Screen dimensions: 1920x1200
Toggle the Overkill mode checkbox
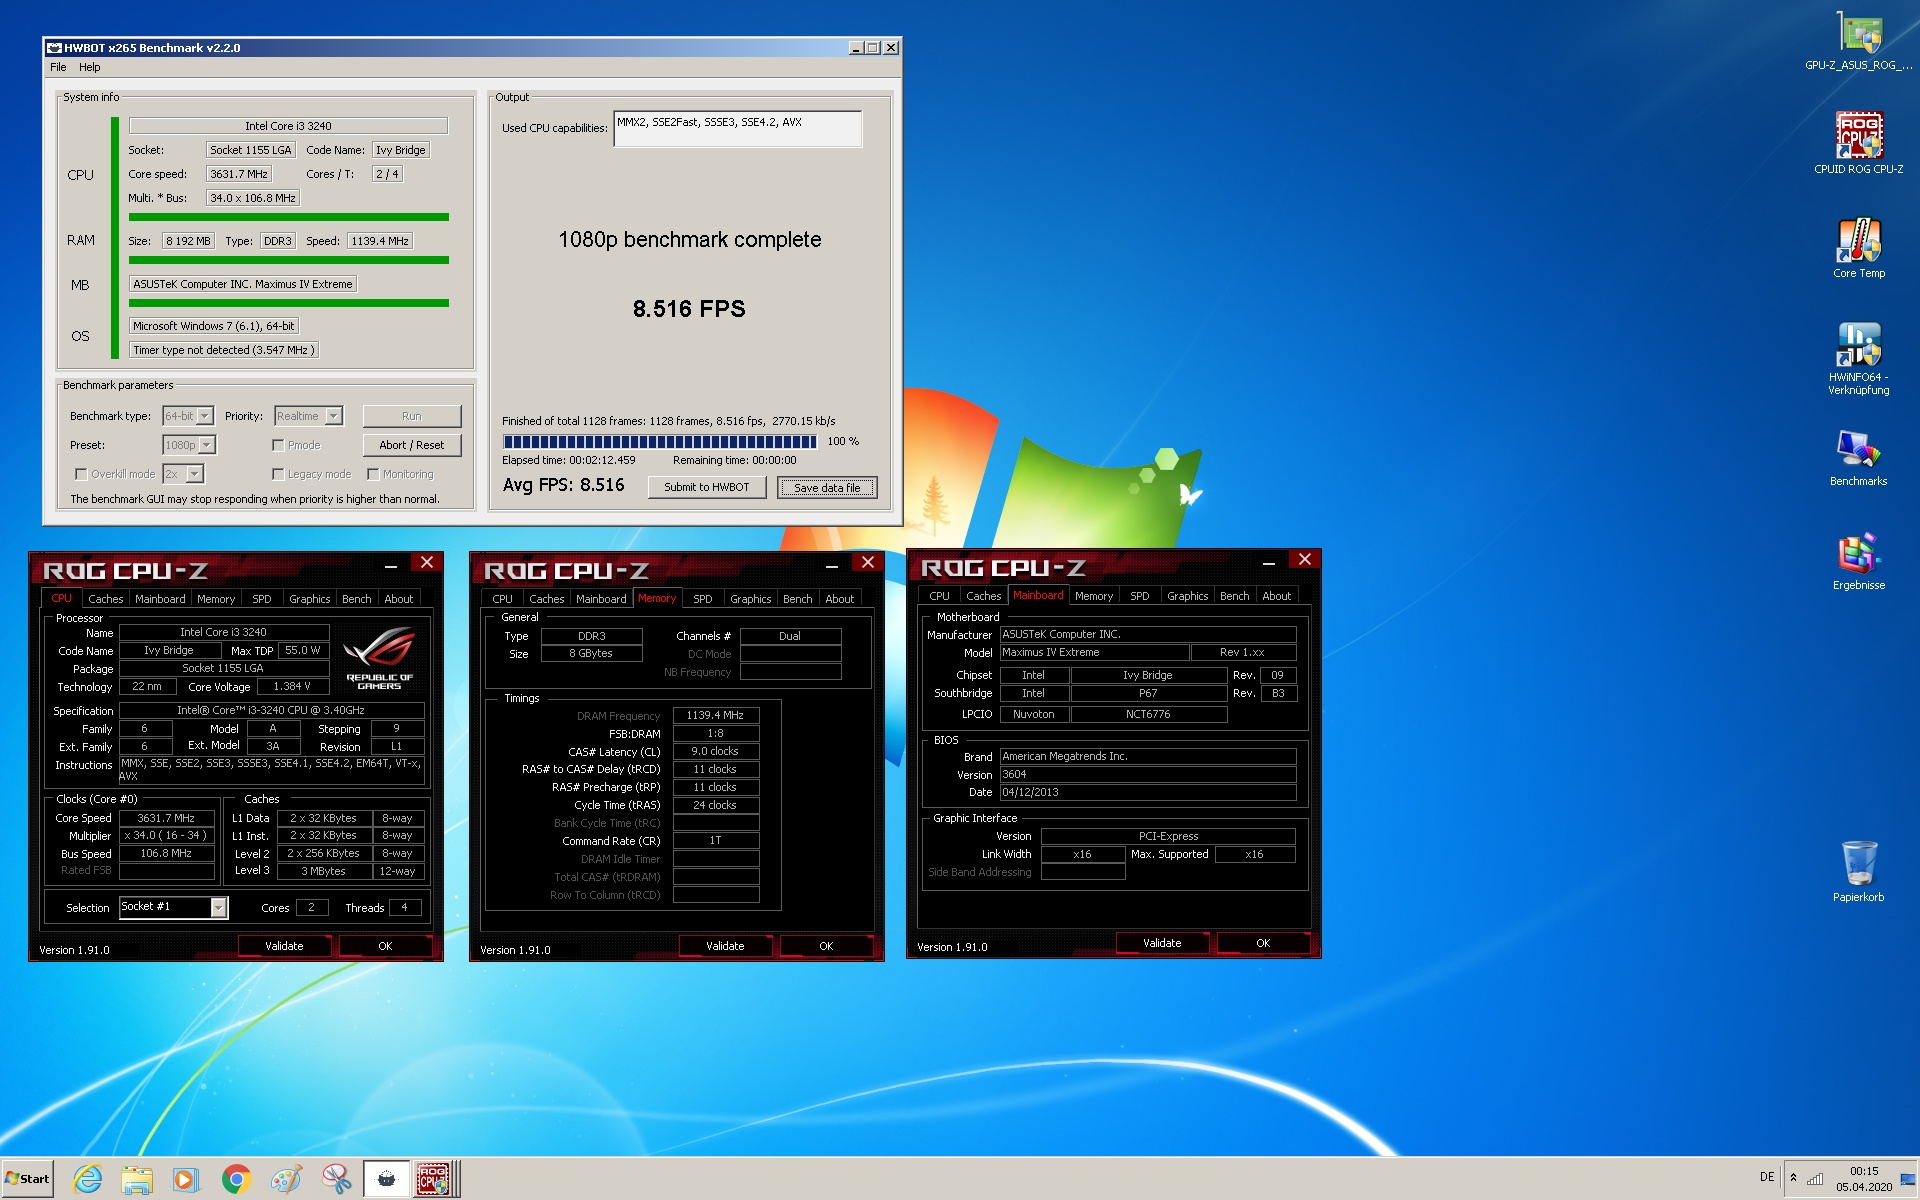81,474
